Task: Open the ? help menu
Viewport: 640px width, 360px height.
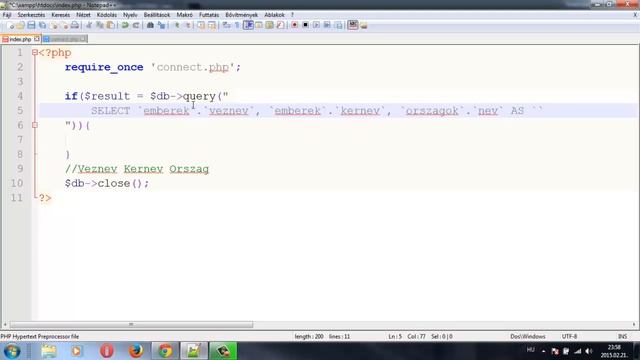Action: coord(292,15)
